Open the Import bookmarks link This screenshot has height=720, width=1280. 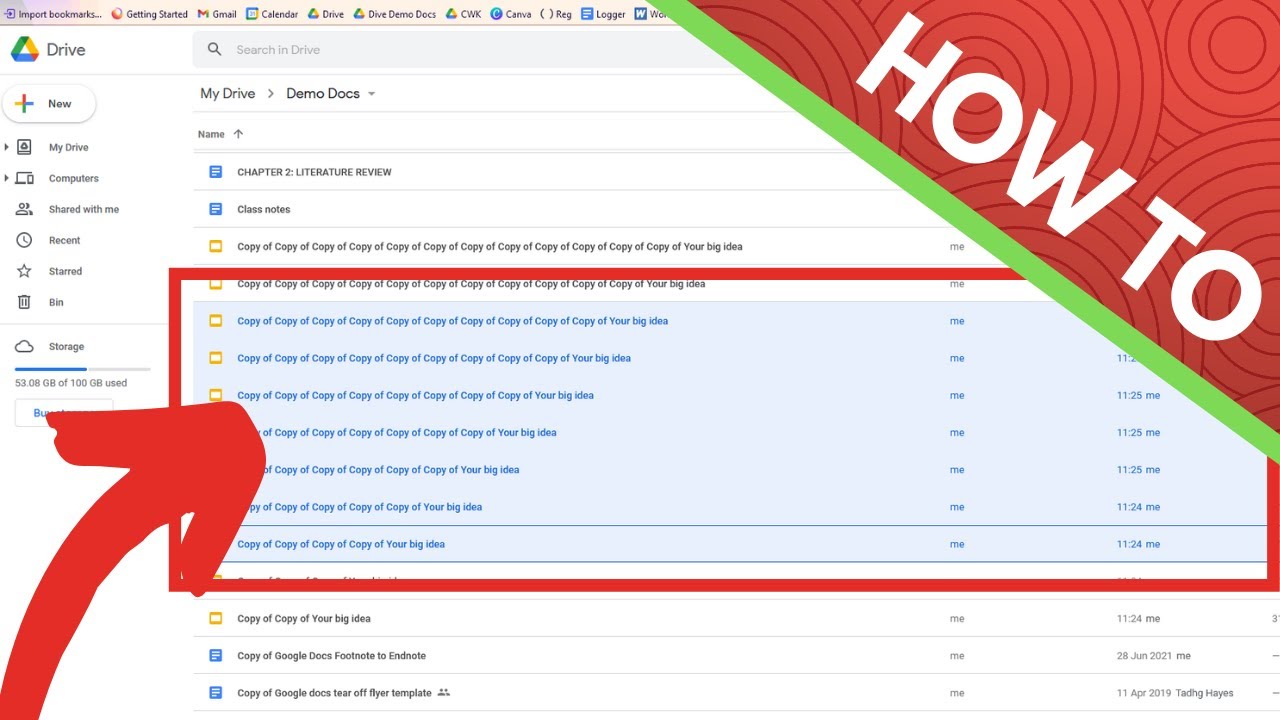(53, 14)
